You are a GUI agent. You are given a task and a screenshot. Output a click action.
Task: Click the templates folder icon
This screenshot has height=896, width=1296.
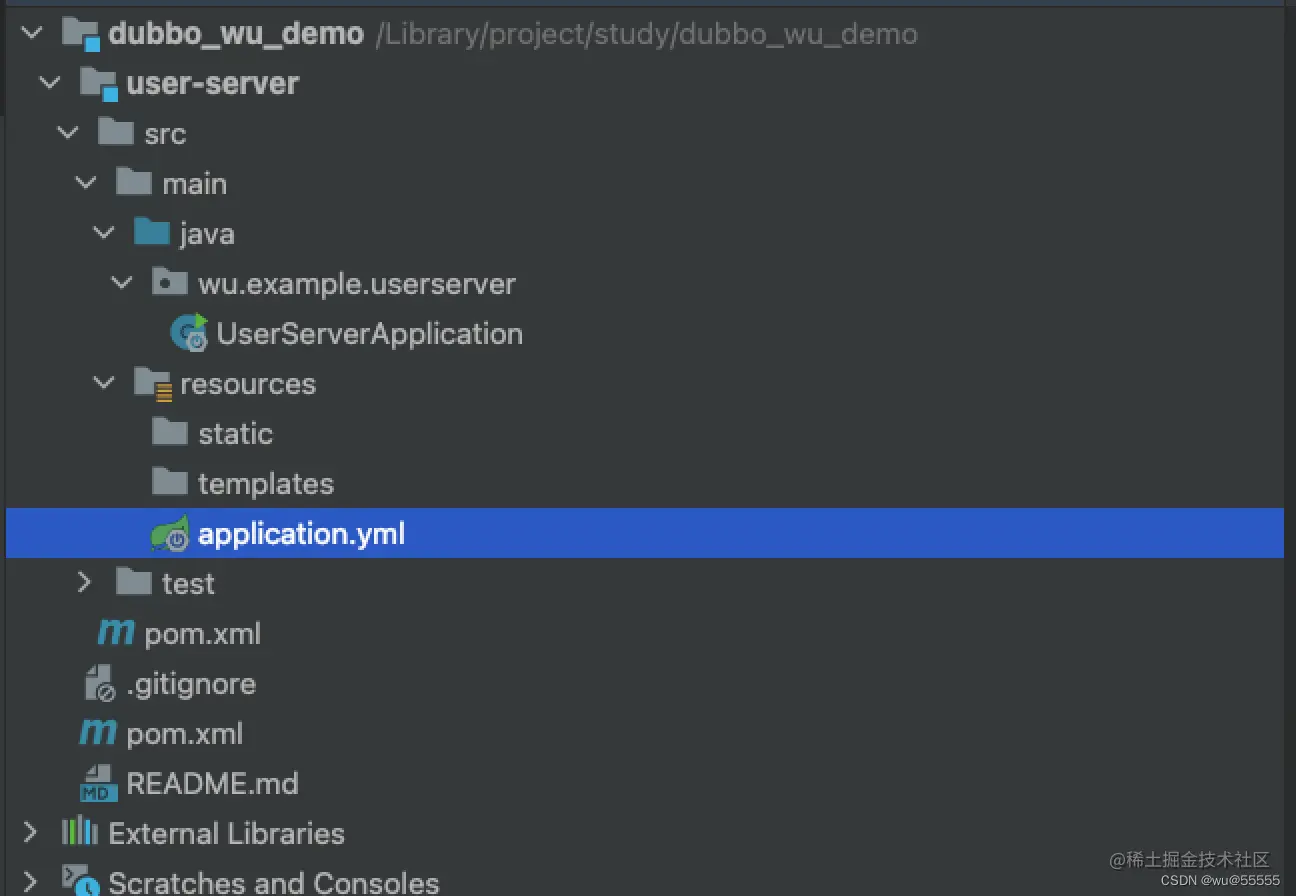click(x=170, y=483)
